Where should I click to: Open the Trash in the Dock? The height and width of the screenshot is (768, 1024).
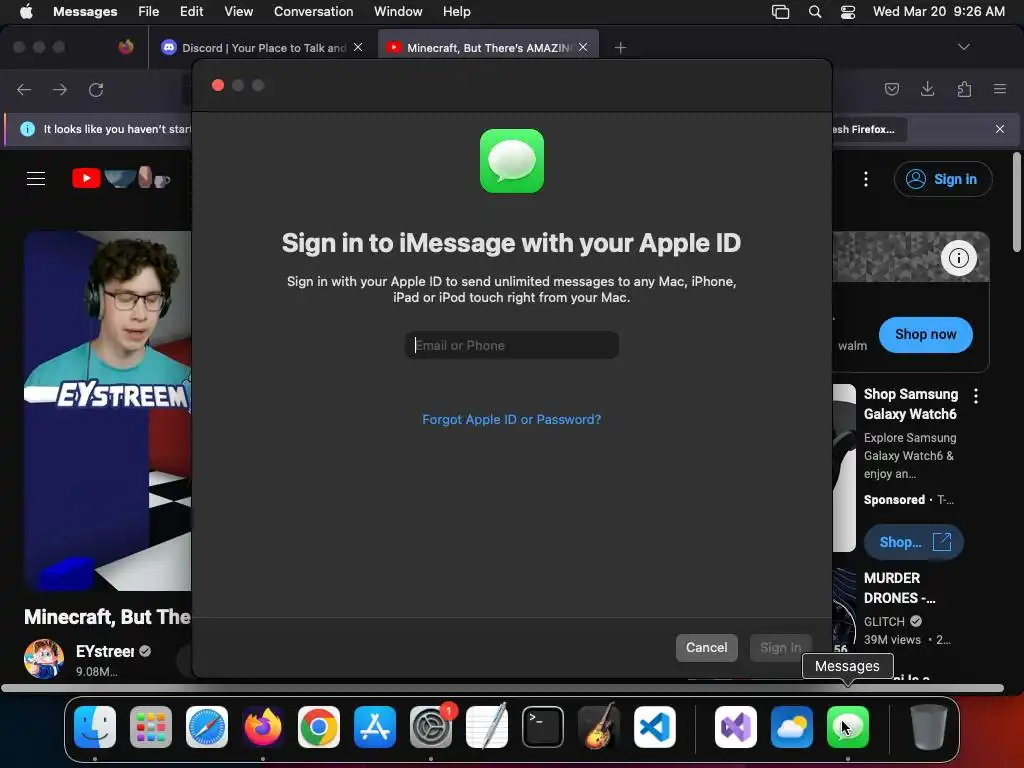929,727
